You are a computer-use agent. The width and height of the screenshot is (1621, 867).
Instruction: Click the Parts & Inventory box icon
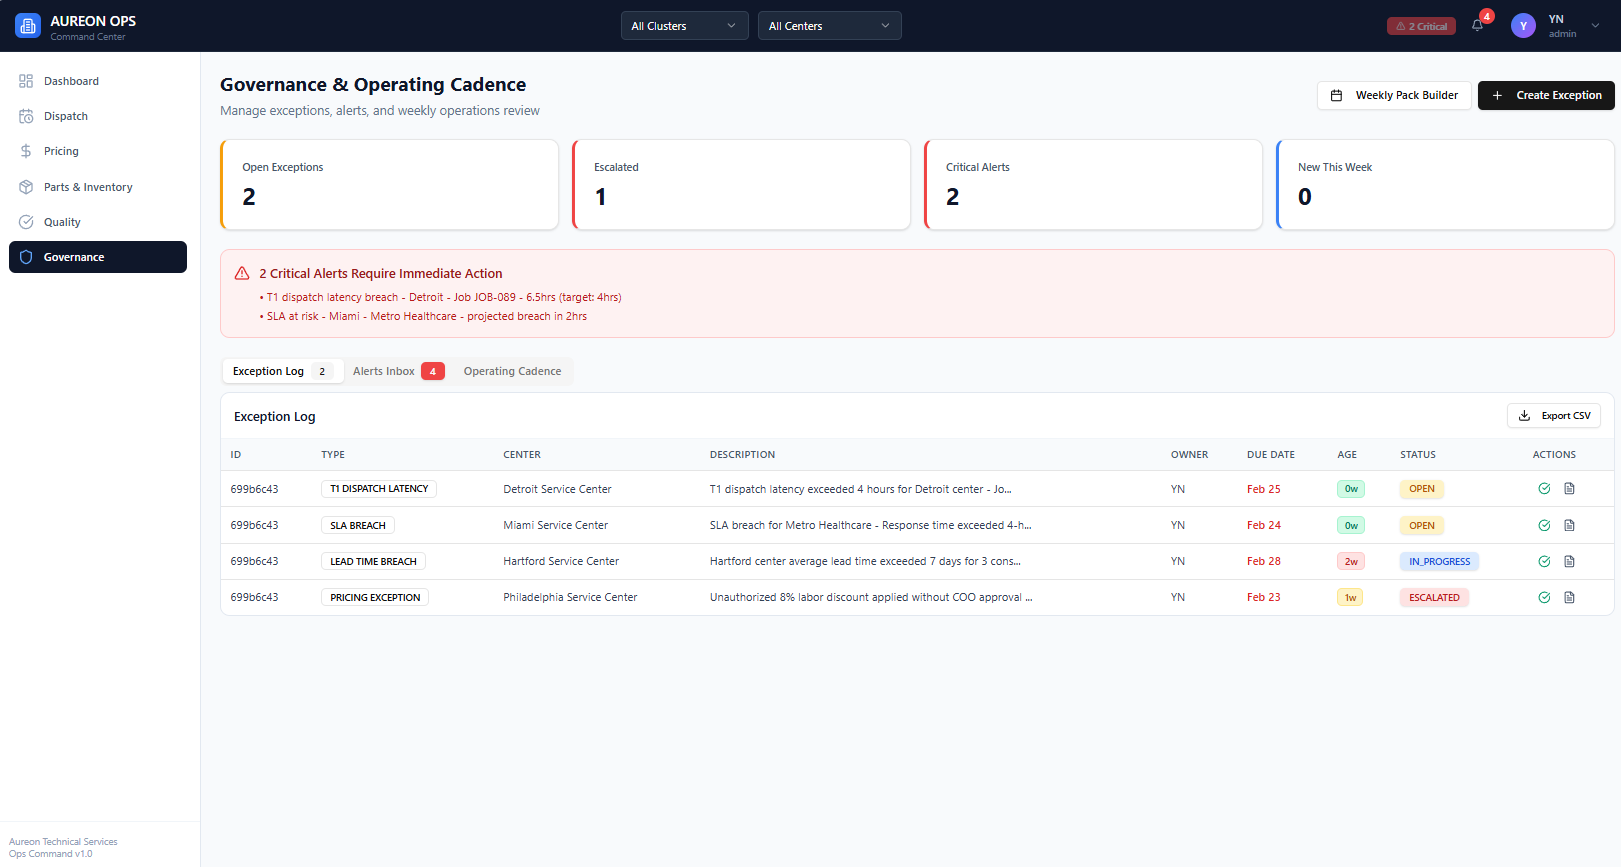26,187
